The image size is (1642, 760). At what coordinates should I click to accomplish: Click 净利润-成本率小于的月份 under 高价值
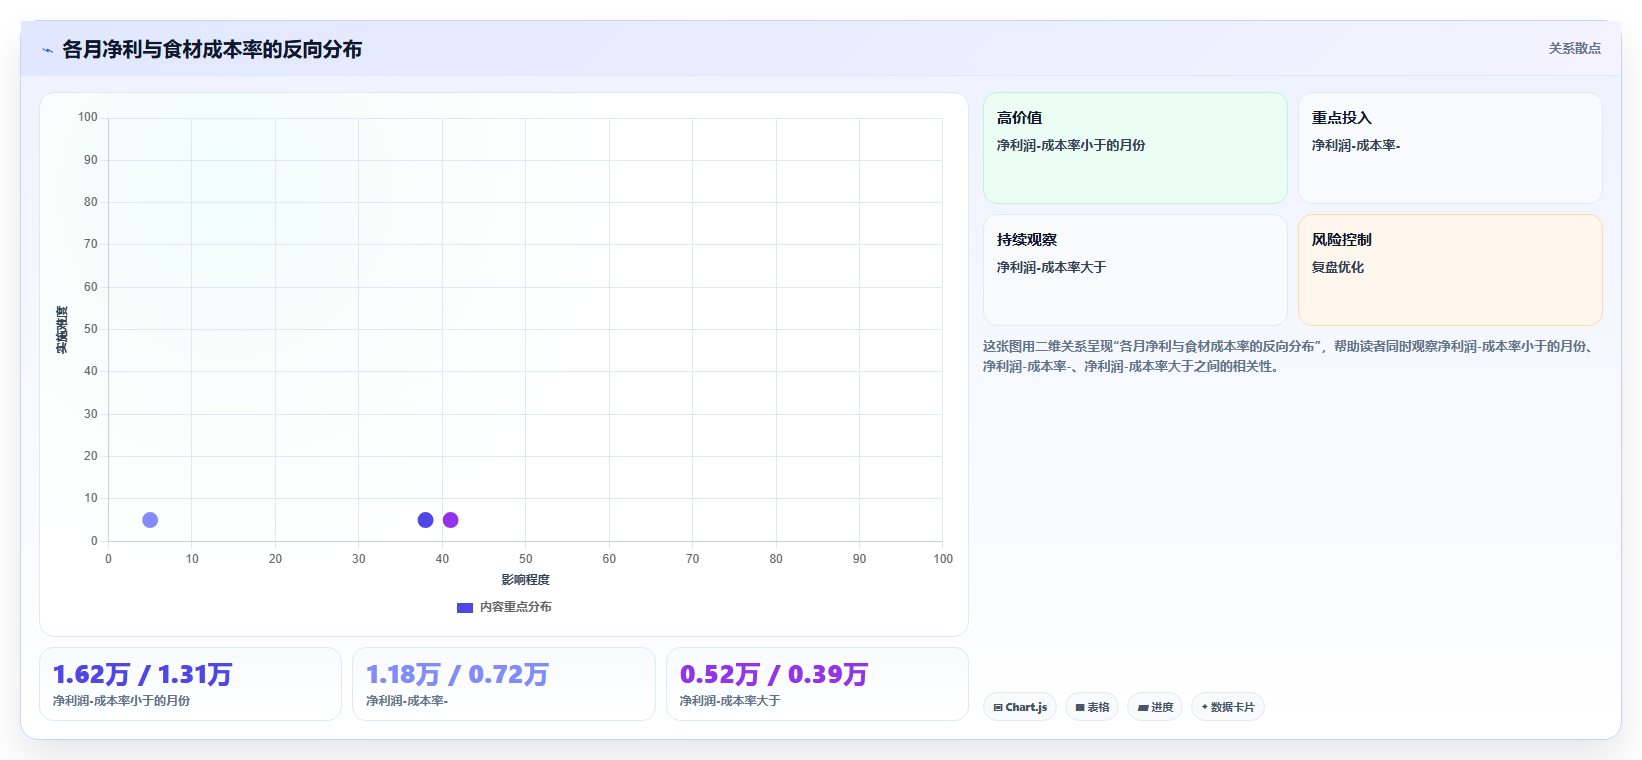click(x=1071, y=145)
